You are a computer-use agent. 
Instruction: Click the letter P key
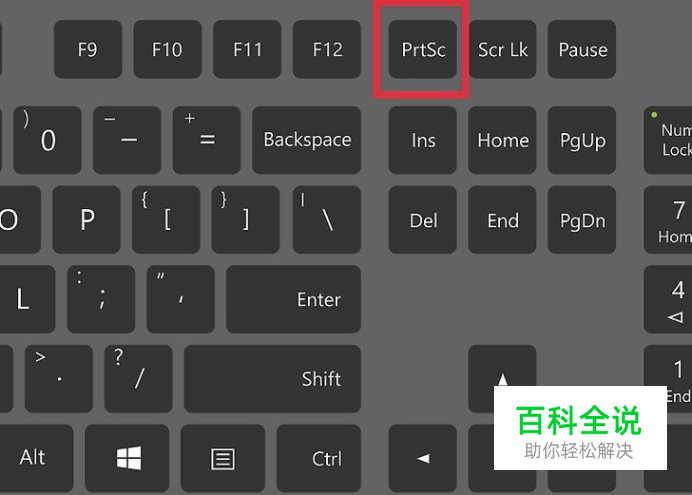coord(86,220)
